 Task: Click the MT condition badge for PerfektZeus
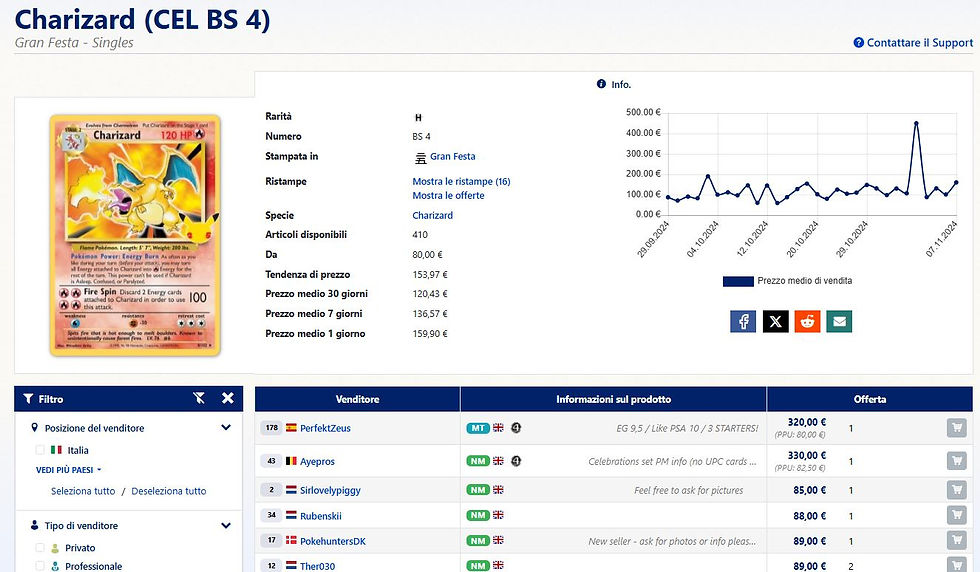point(478,428)
